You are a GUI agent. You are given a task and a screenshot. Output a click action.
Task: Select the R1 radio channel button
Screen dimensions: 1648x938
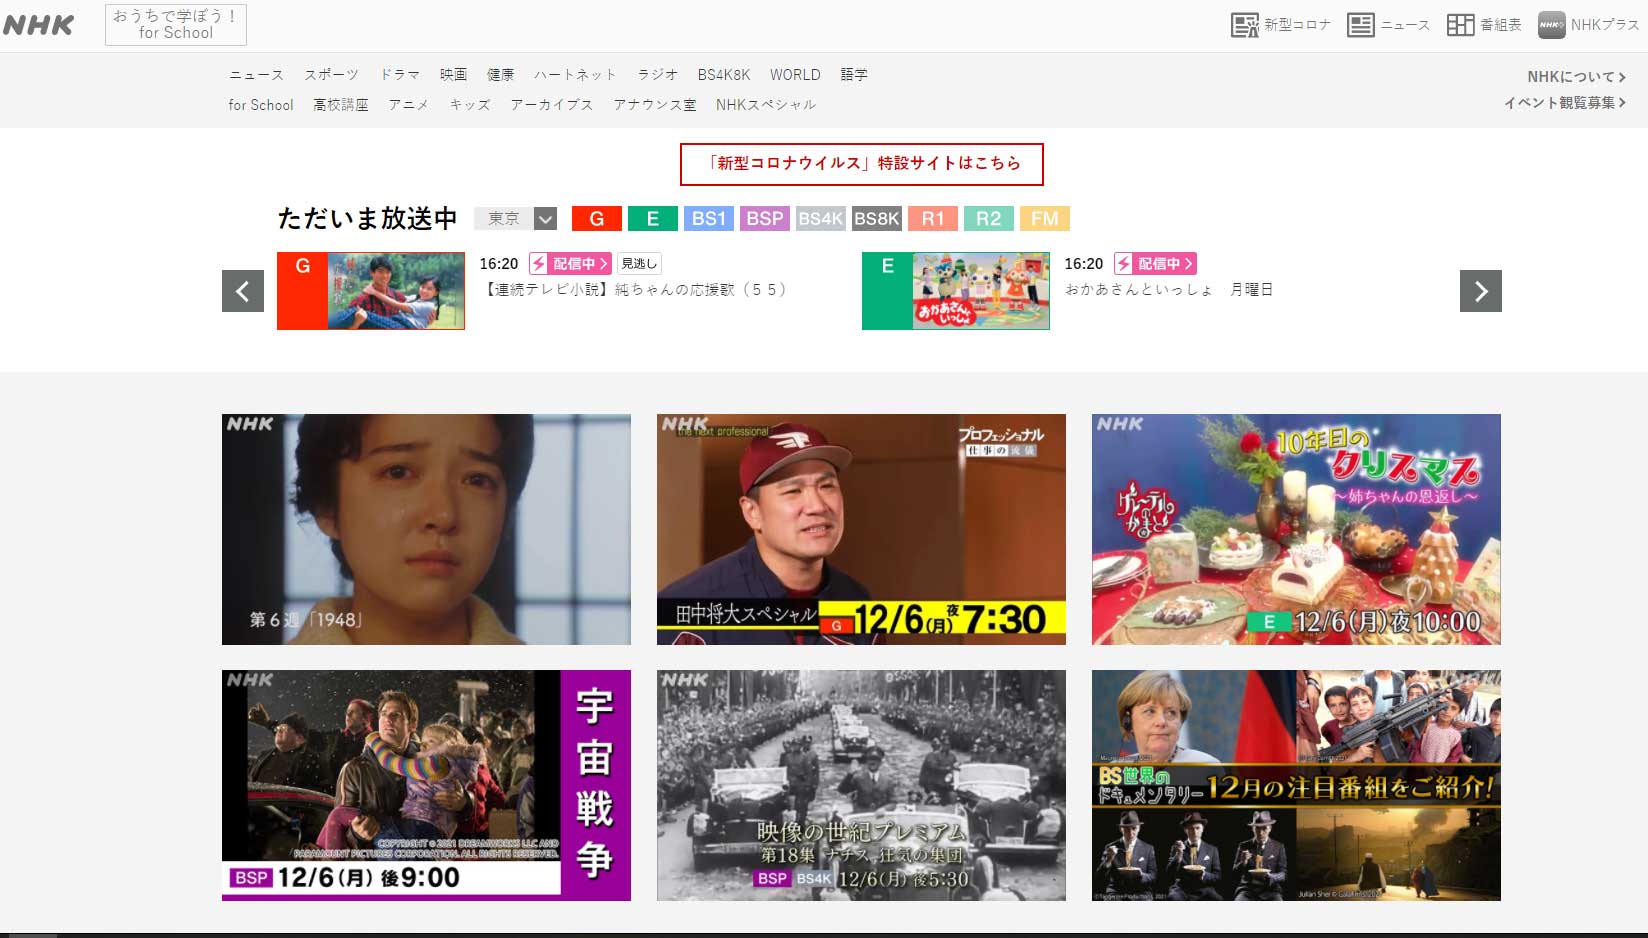933,219
